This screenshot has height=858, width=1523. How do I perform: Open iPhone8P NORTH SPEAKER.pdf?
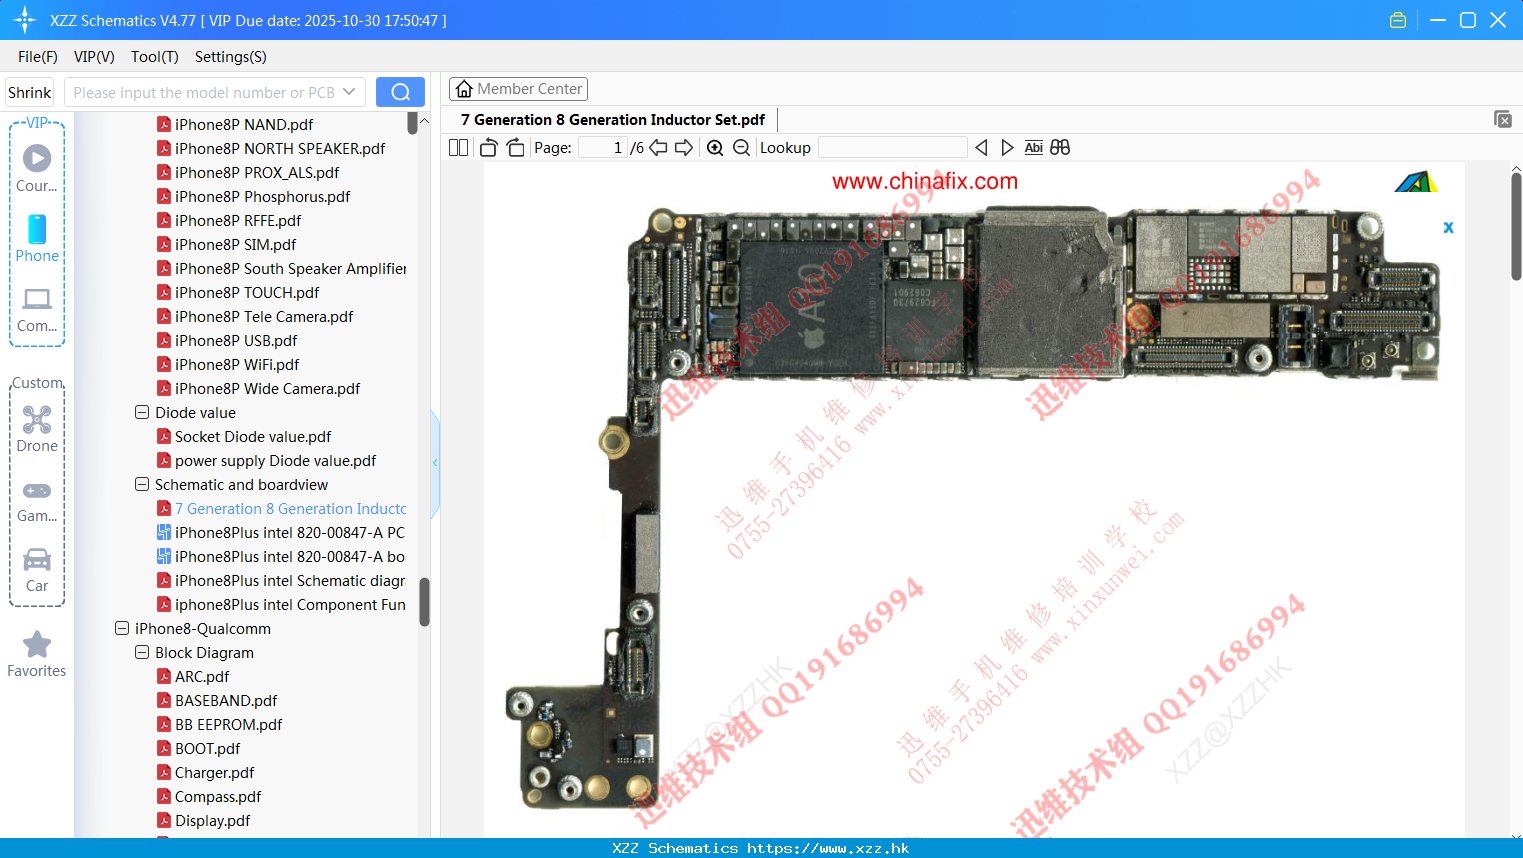pyautogui.click(x=280, y=148)
